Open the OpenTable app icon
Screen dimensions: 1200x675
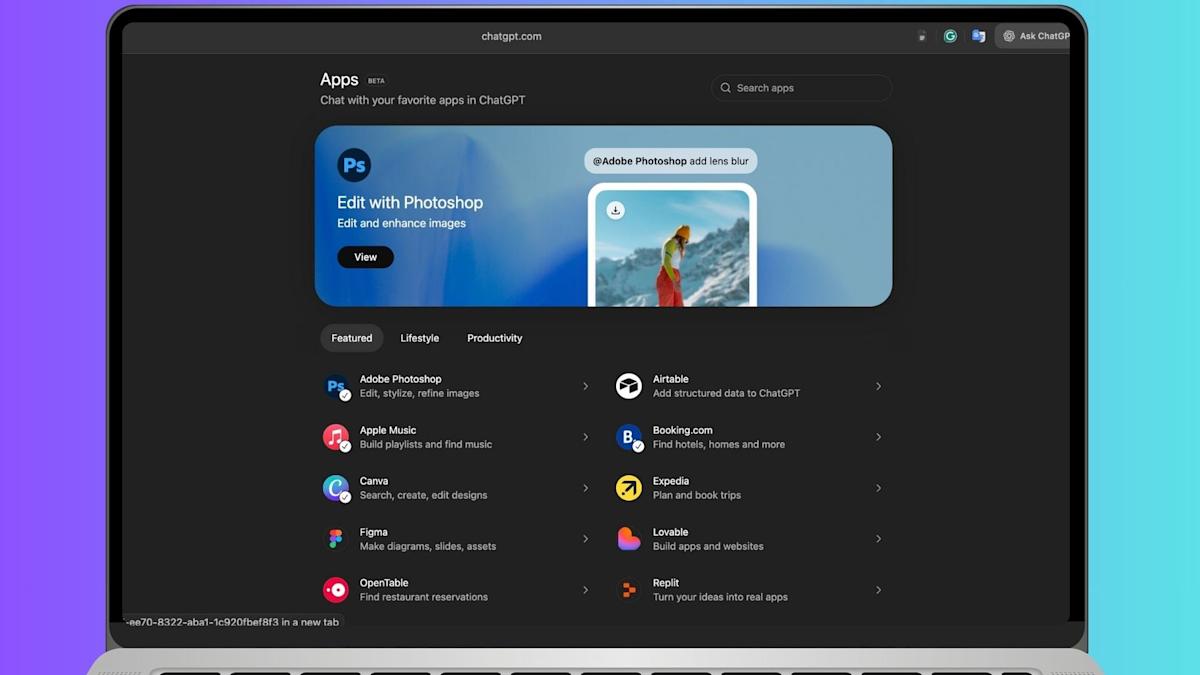coord(336,590)
